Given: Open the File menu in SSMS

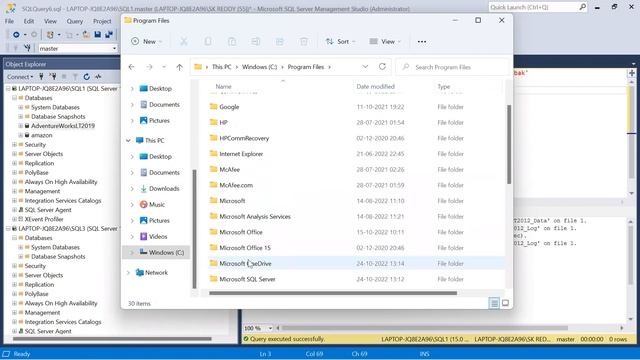Looking at the screenshot, I should pos(9,21).
